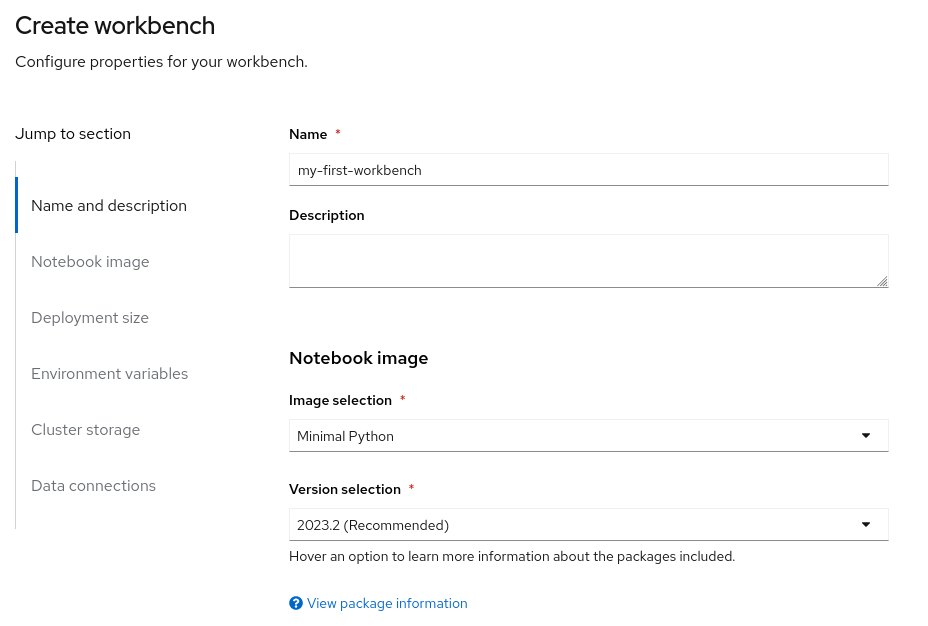The image size is (928, 626).
Task: Click the help icon beside View package information
Action: click(296, 603)
